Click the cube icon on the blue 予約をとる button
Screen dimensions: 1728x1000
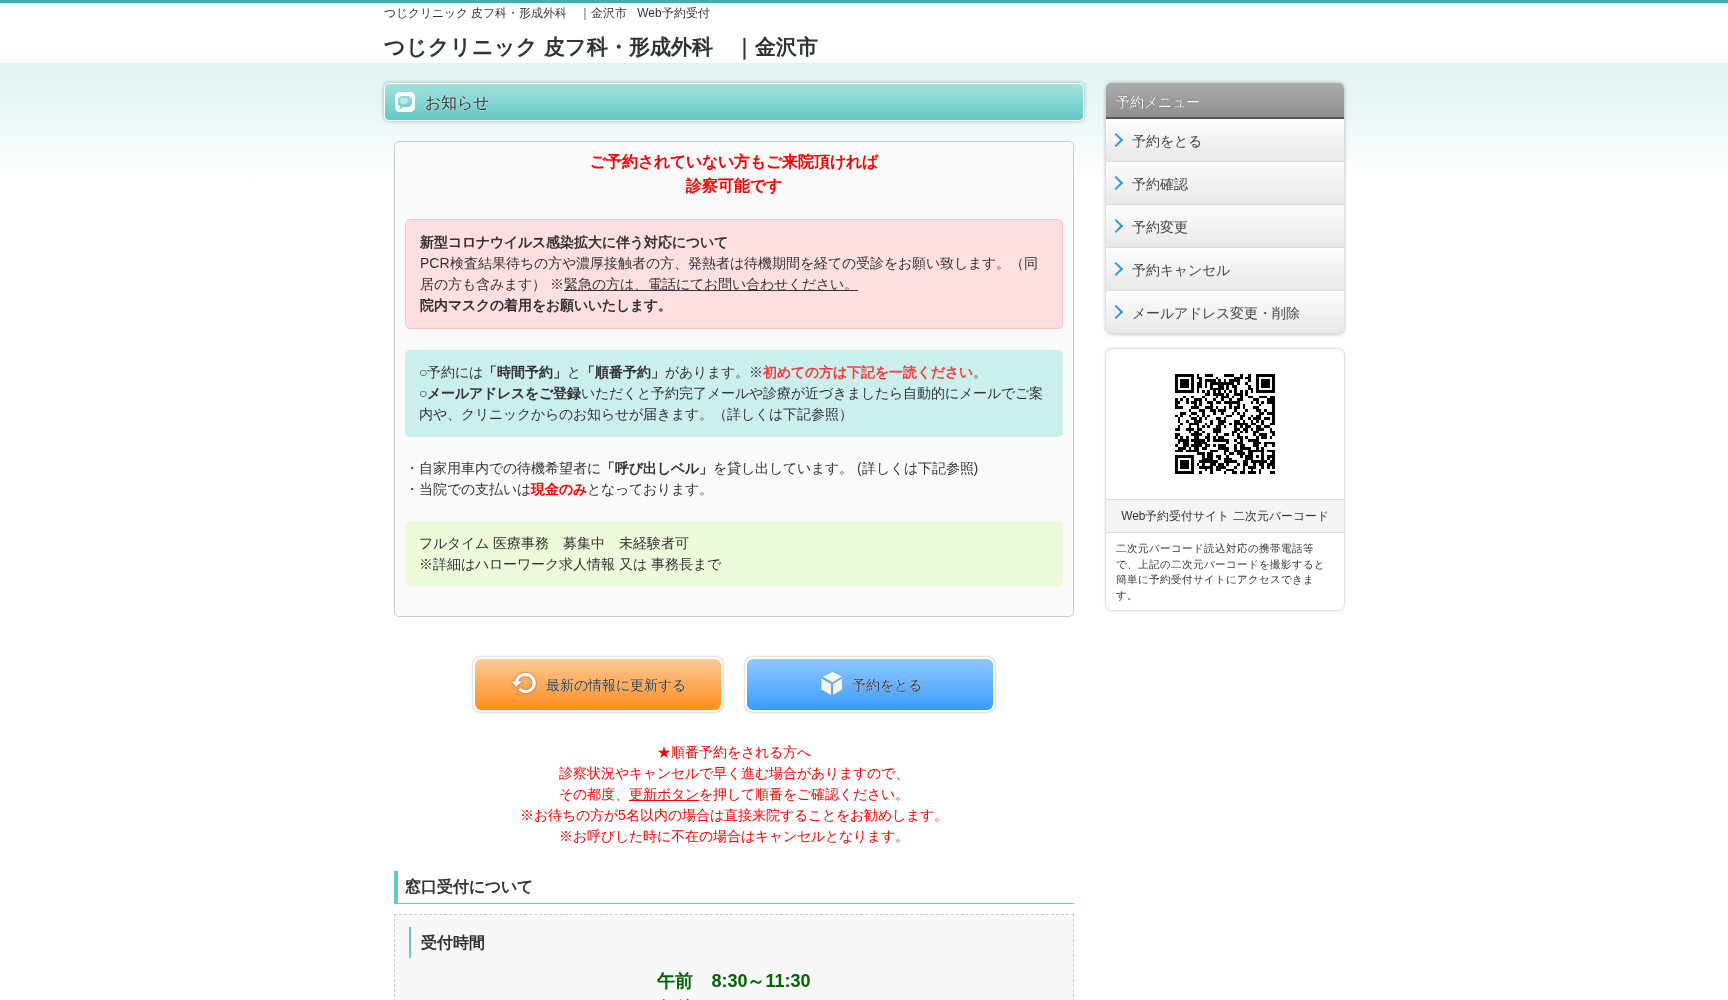(828, 684)
